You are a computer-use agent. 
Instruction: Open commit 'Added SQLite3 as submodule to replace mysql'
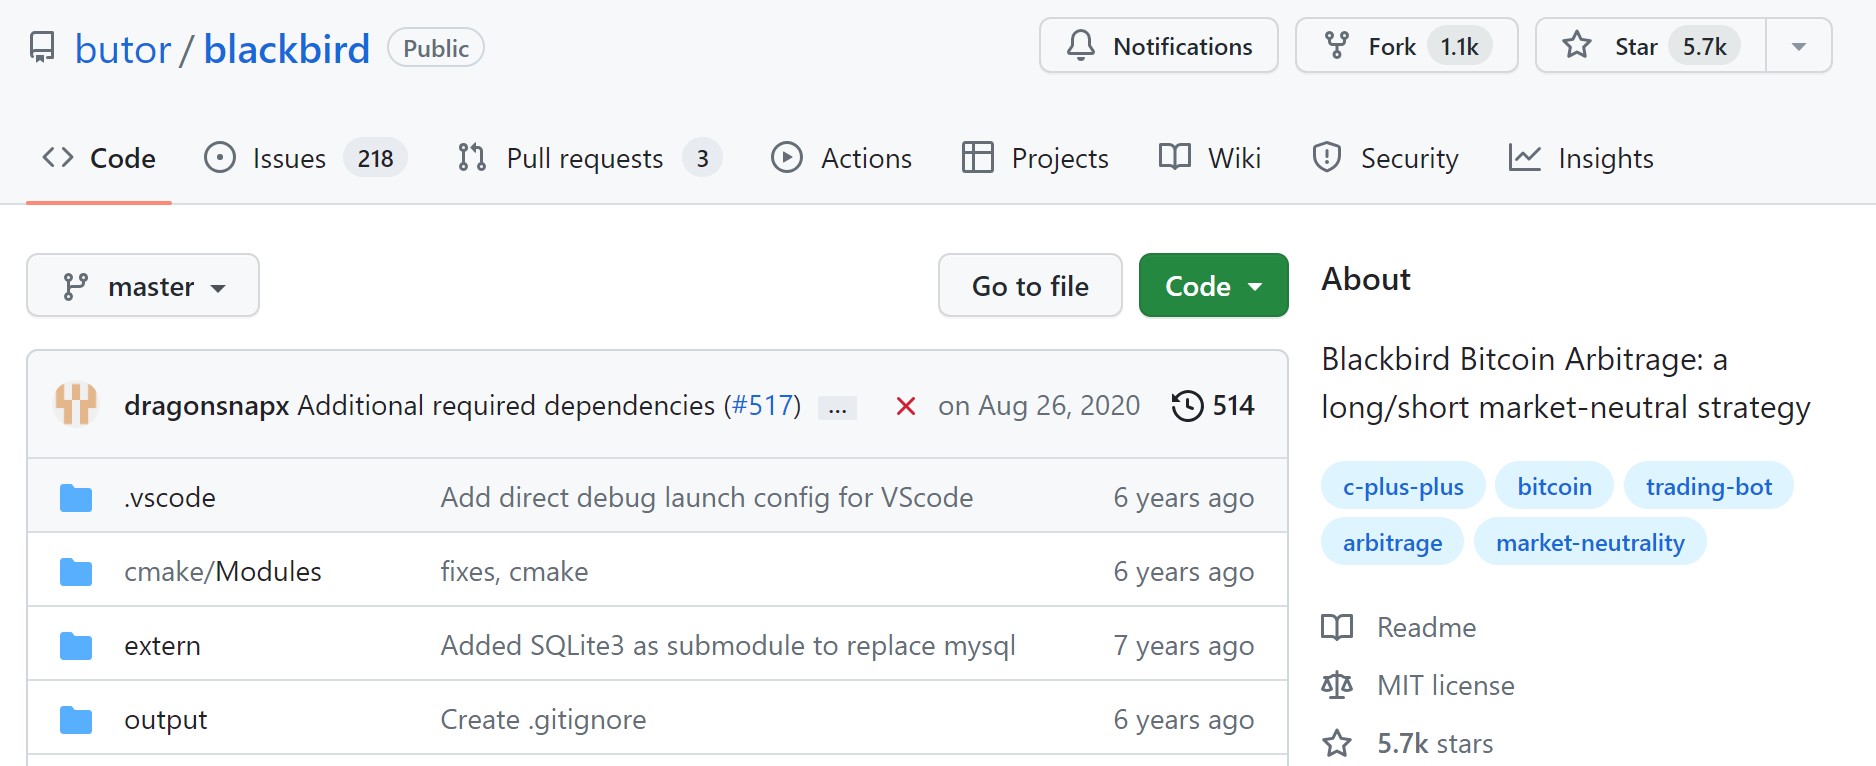[x=728, y=645]
